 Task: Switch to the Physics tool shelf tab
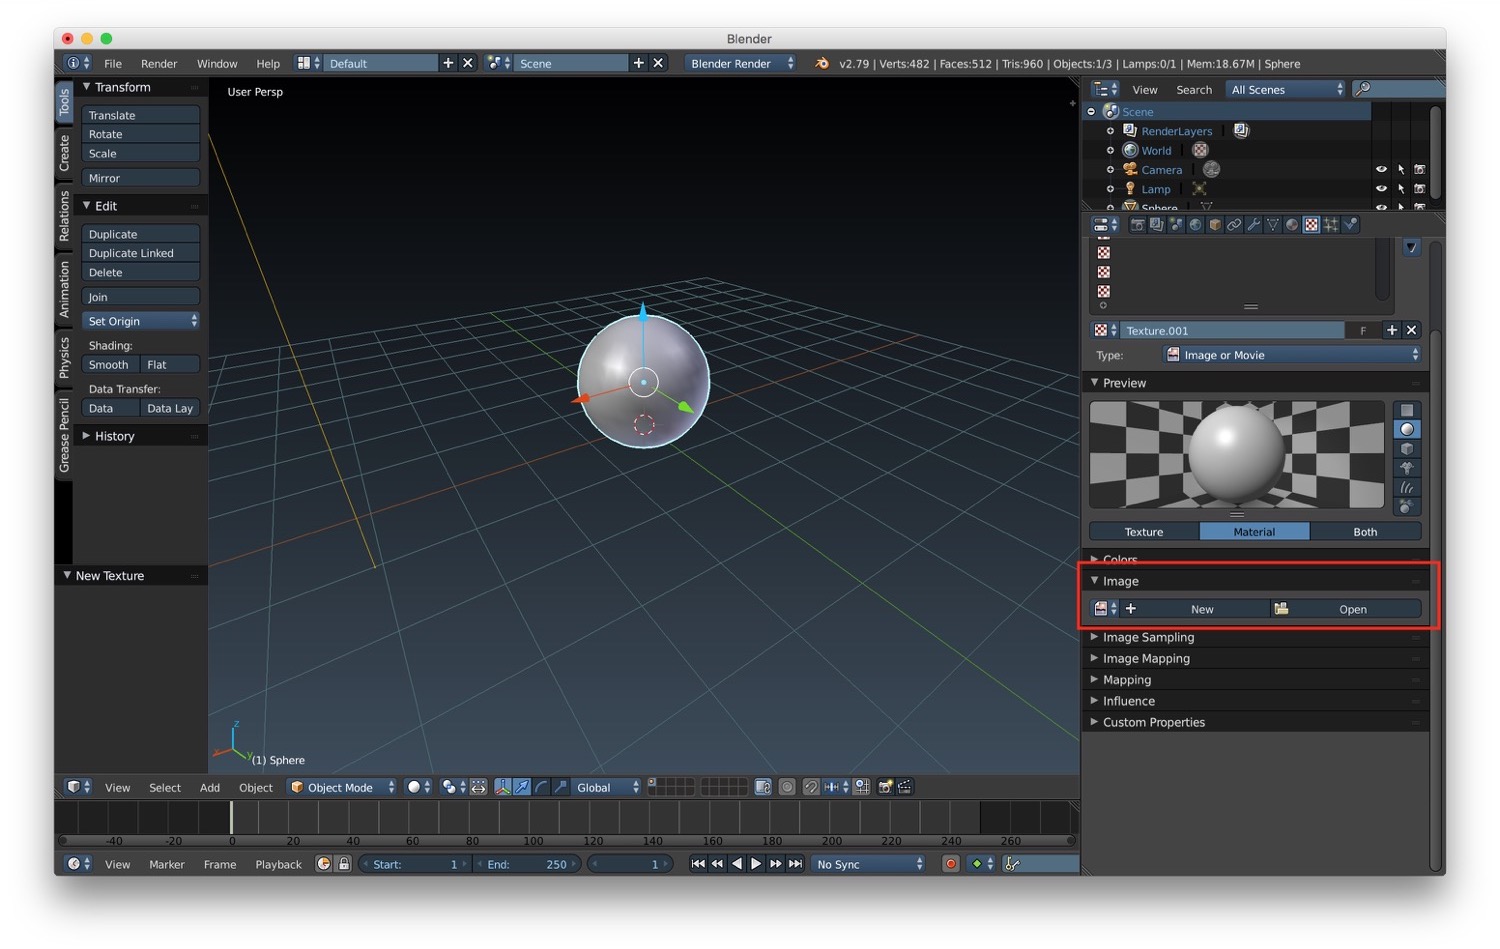coord(64,358)
